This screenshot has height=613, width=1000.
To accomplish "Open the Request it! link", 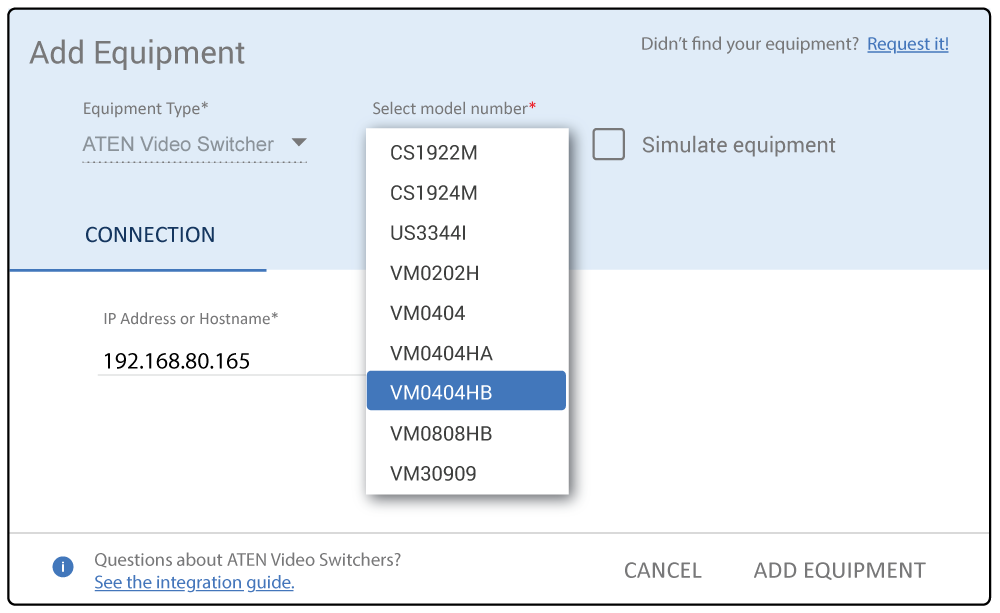I will pyautogui.click(x=908, y=44).
